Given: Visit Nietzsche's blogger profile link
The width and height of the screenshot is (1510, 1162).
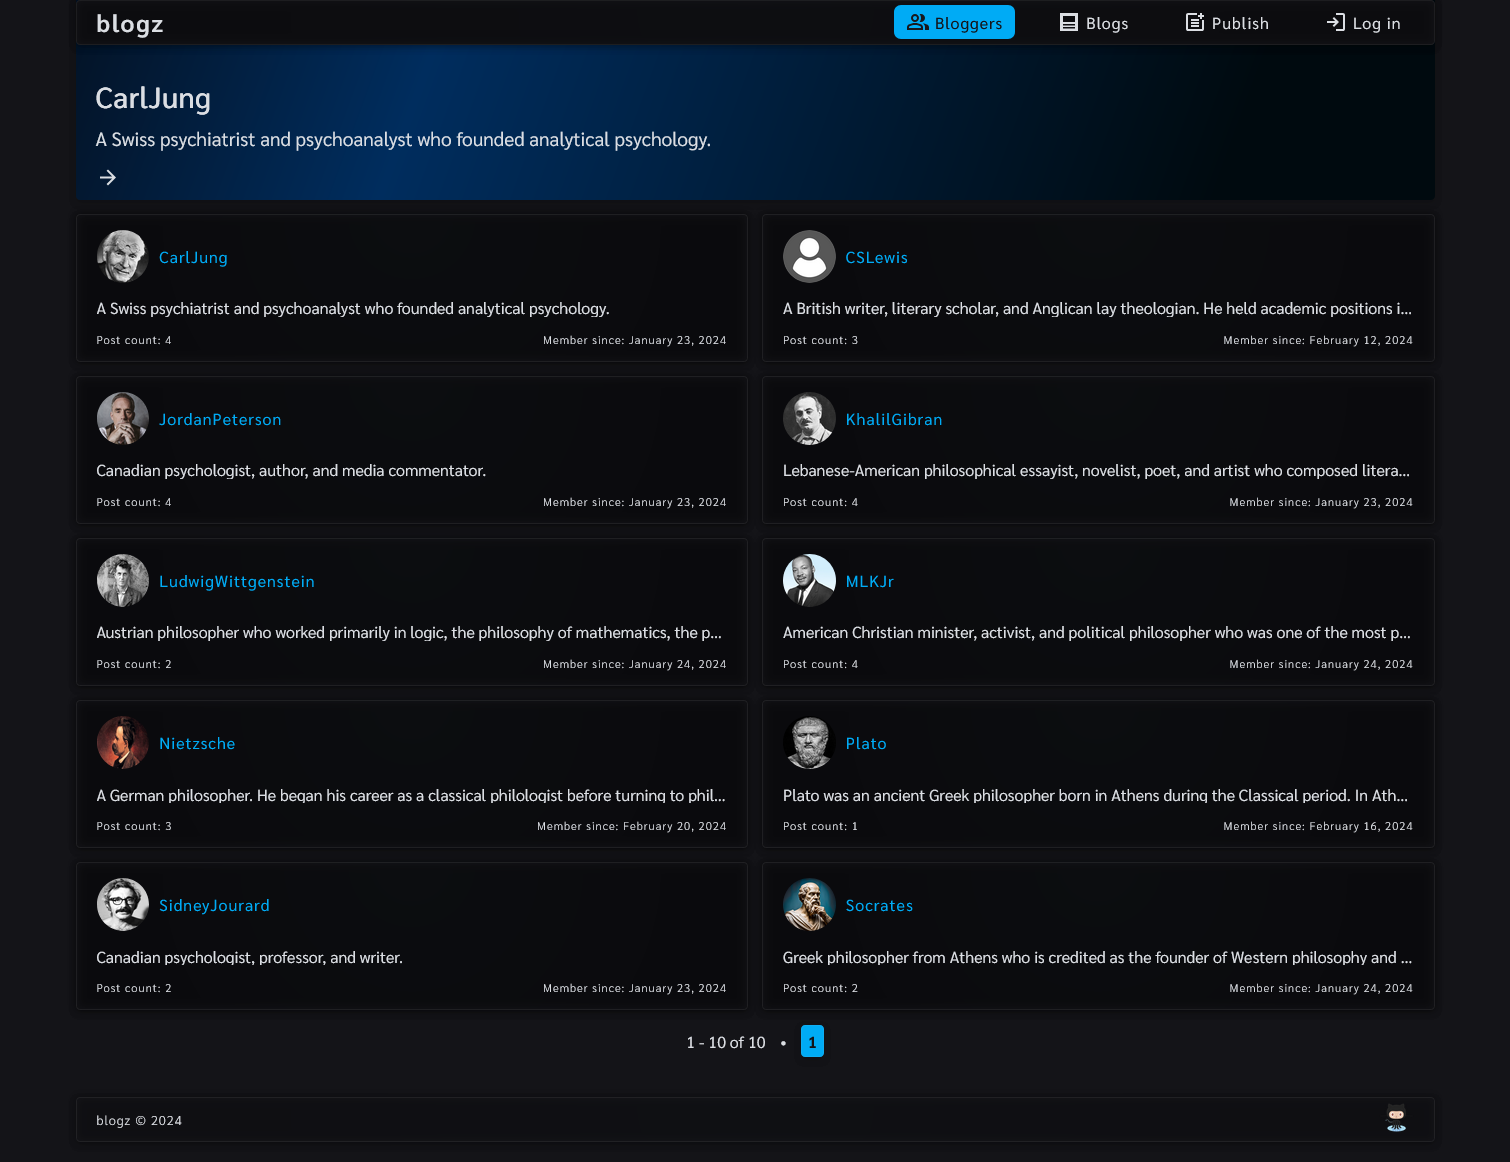Looking at the screenshot, I should pos(197,744).
